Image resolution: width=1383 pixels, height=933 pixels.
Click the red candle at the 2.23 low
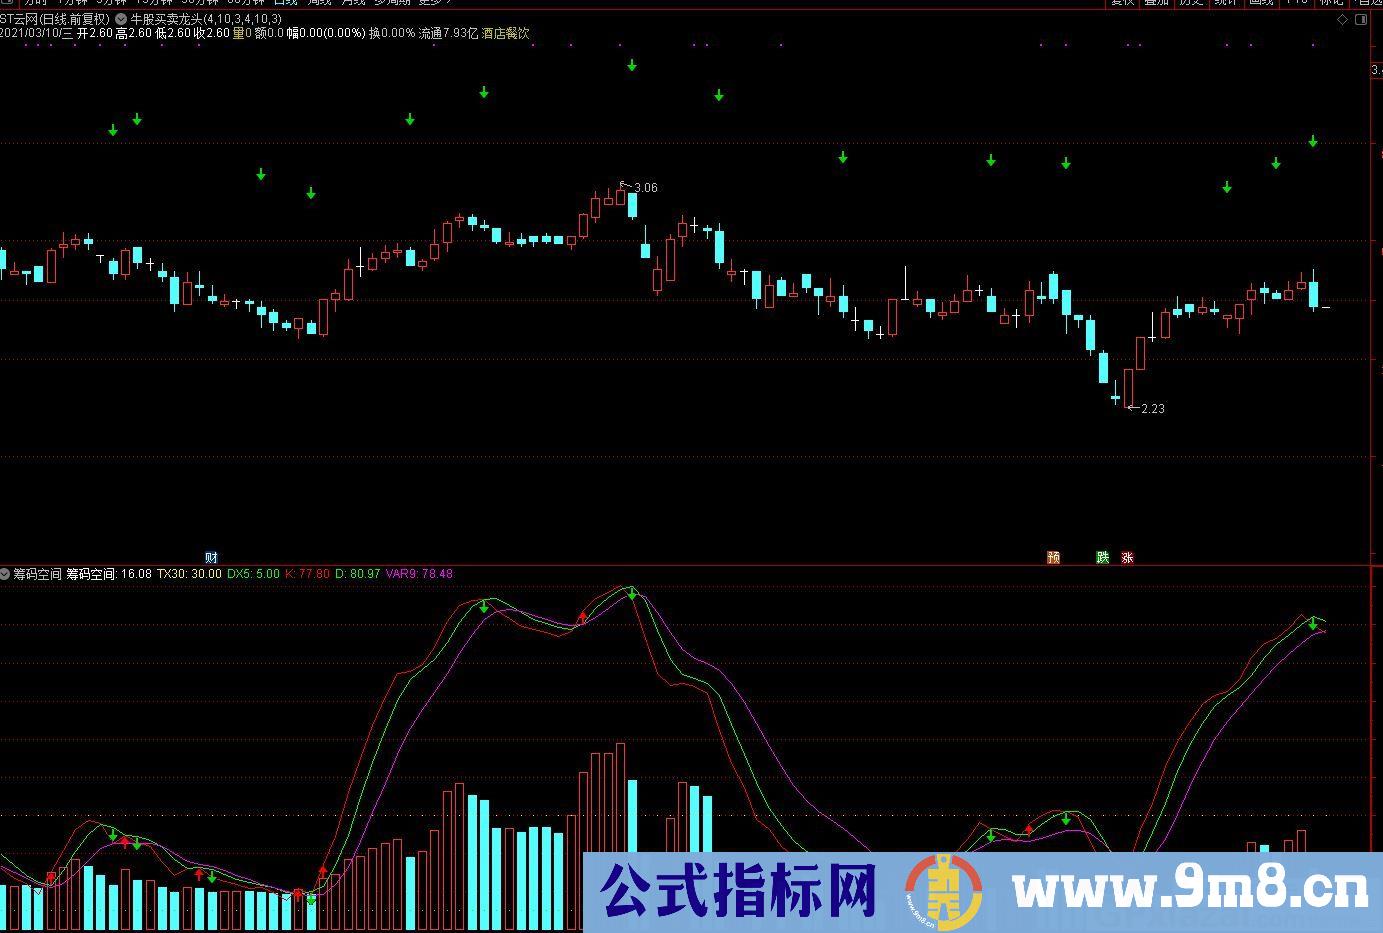pyautogui.click(x=1128, y=388)
